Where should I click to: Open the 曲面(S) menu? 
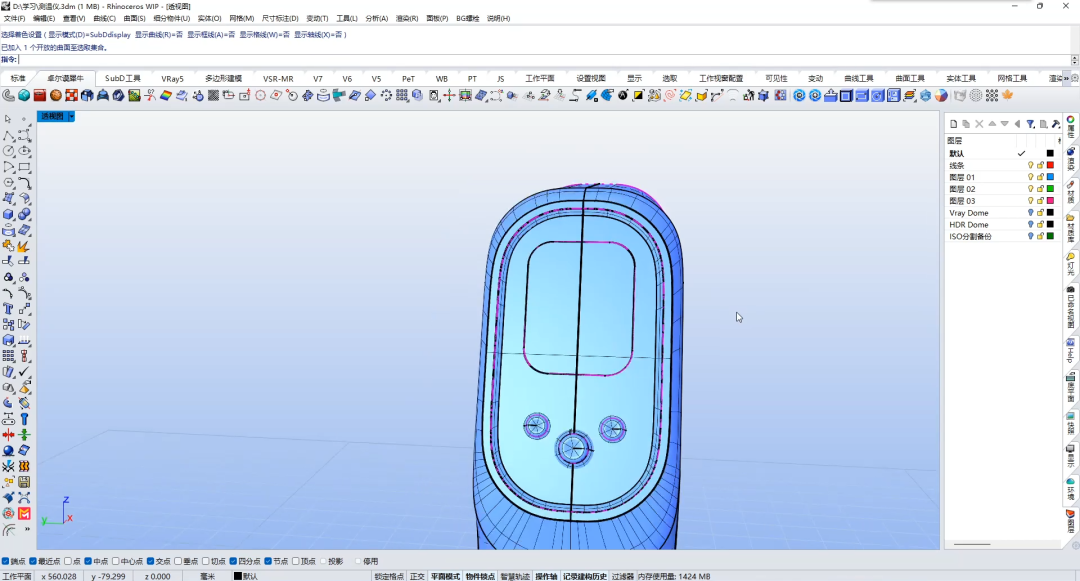pos(134,19)
